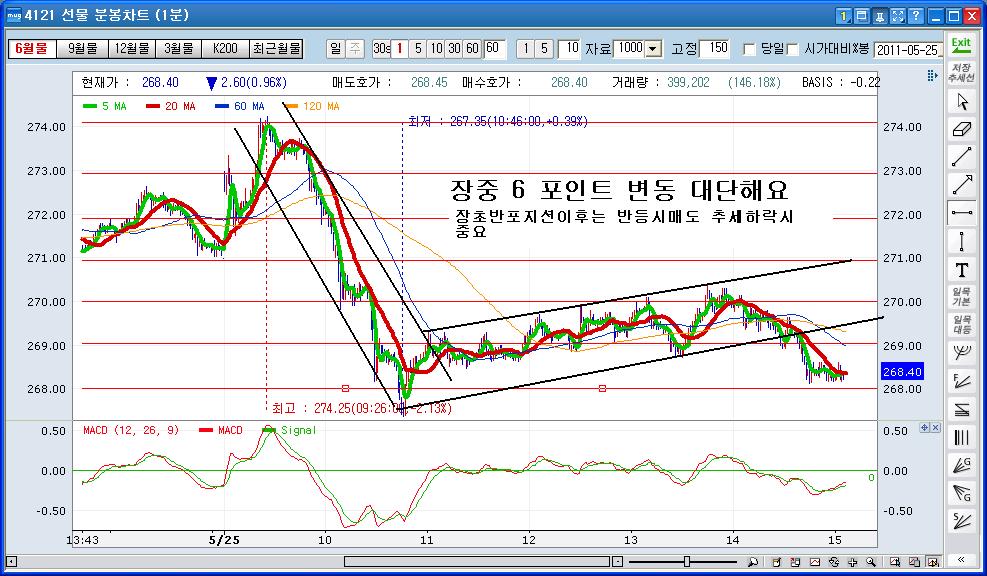This screenshot has width=987, height=576.
Task: Activate the horizontal line tool
Action: click(962, 213)
